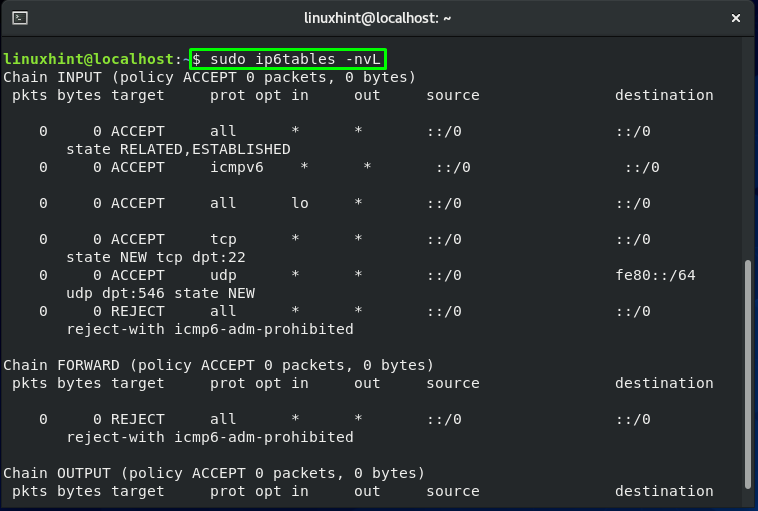Click the state RELATED,ESTABLISHED text

(x=178, y=149)
